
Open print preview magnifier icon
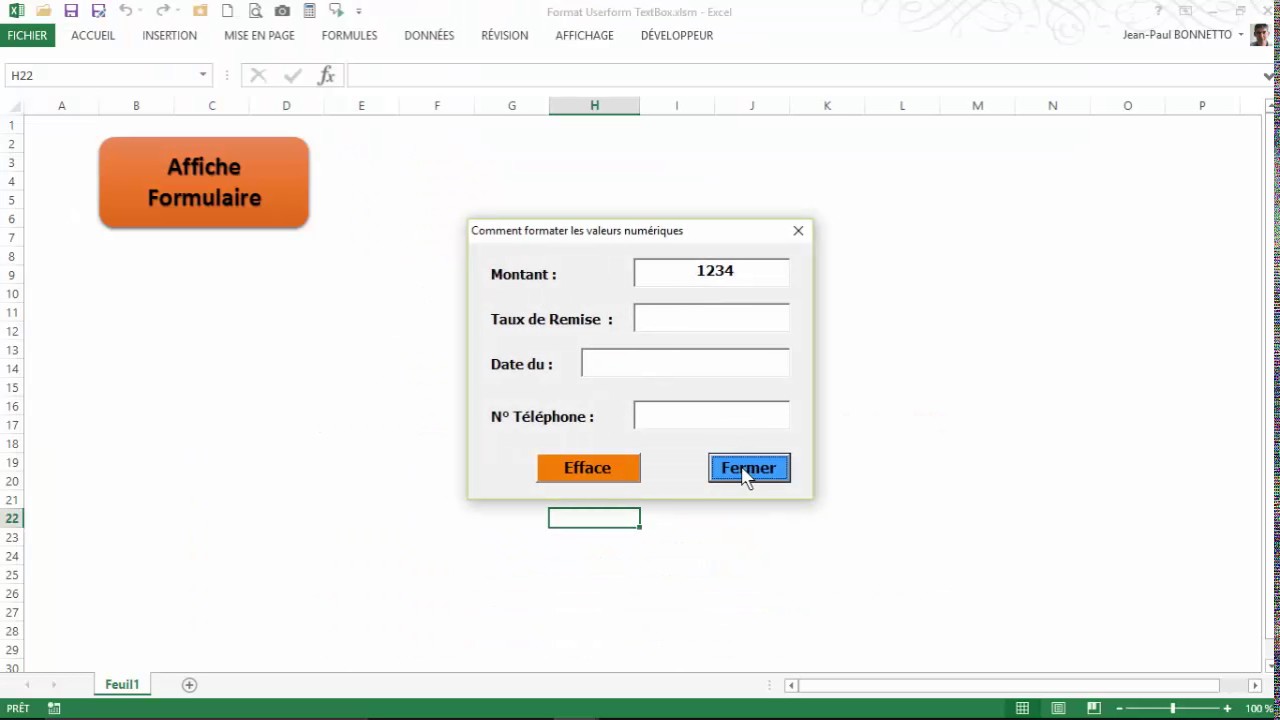click(x=255, y=11)
